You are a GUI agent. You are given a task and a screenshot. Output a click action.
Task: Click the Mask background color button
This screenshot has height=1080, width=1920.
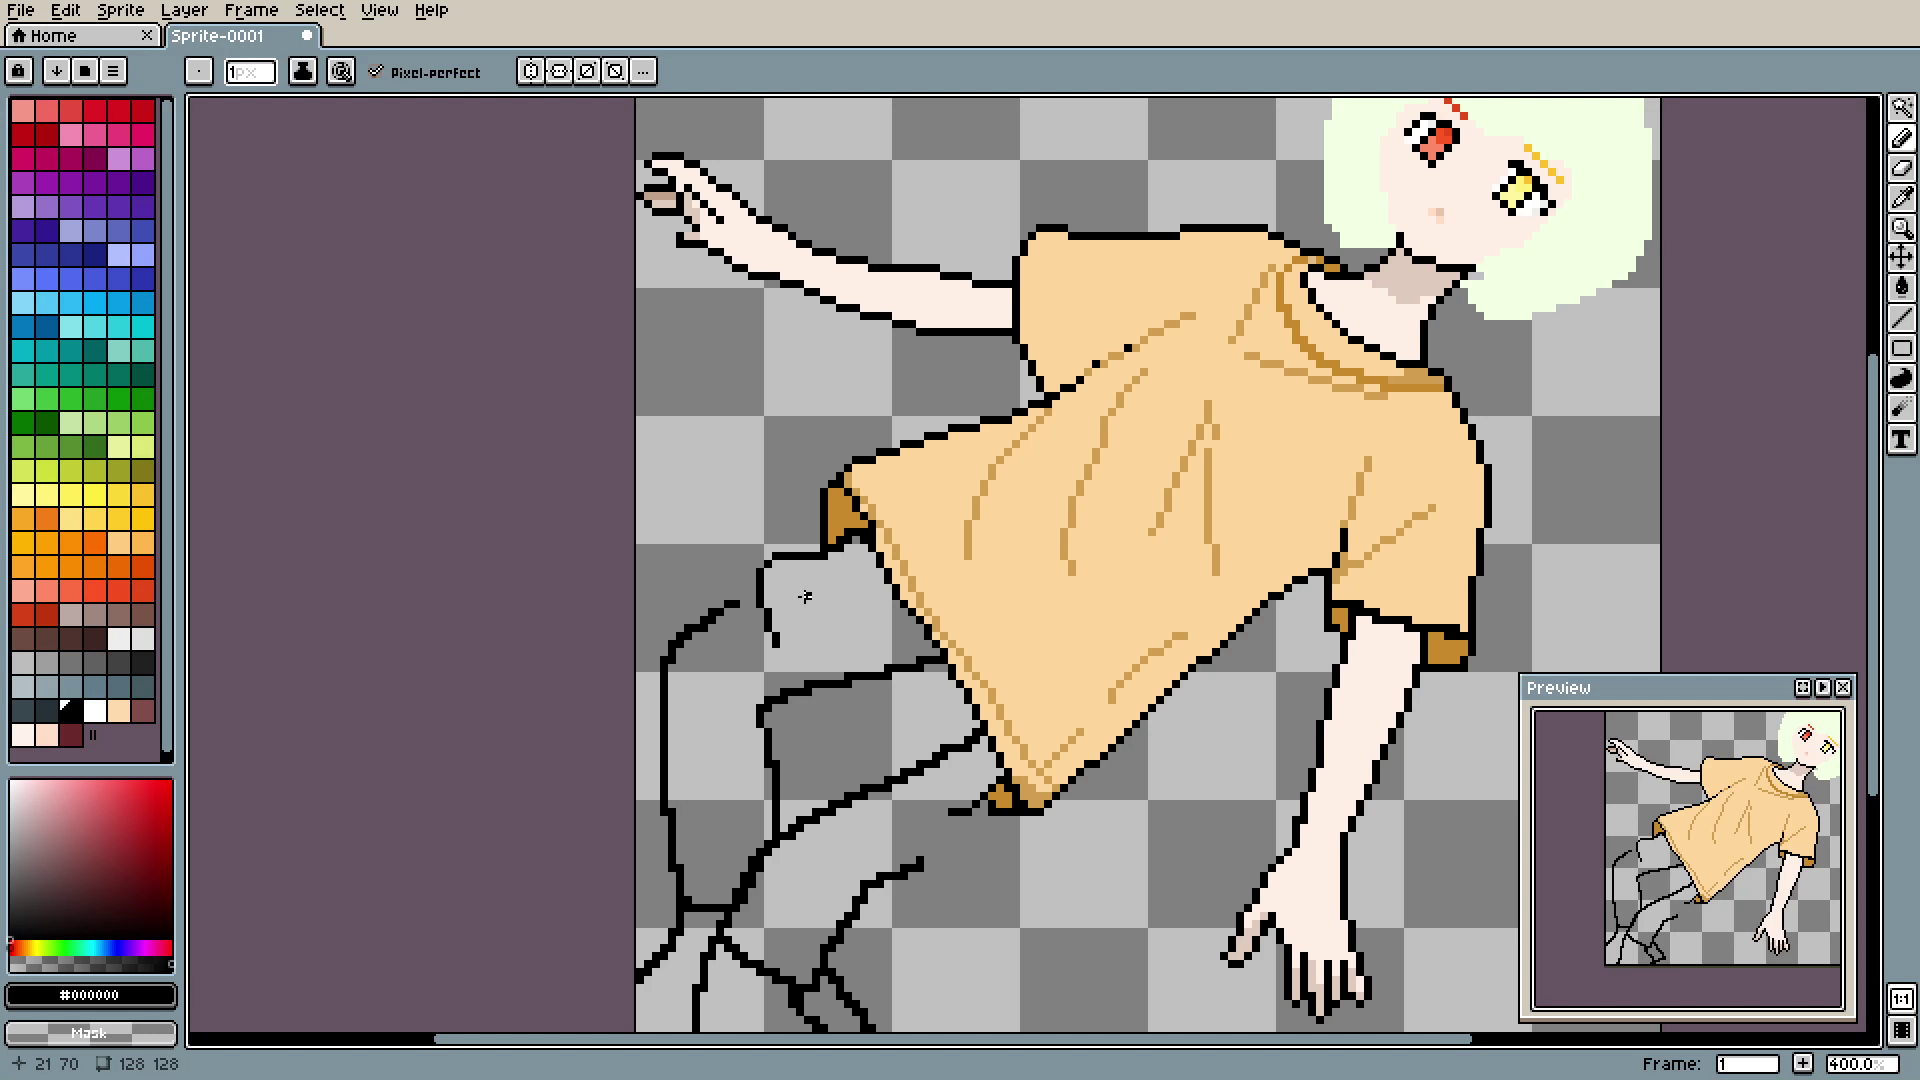(x=90, y=1033)
